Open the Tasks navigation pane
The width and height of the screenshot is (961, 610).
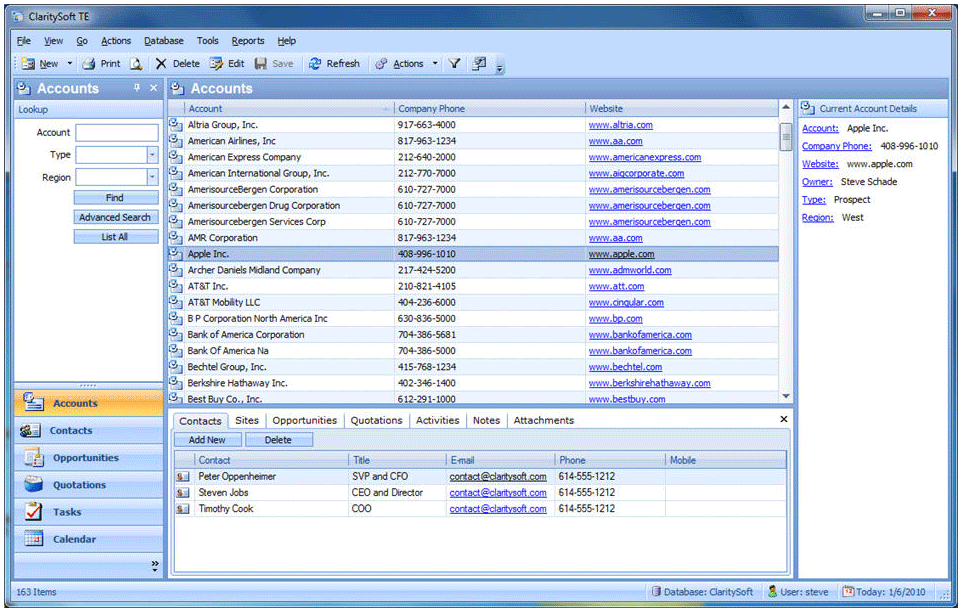click(x=67, y=512)
